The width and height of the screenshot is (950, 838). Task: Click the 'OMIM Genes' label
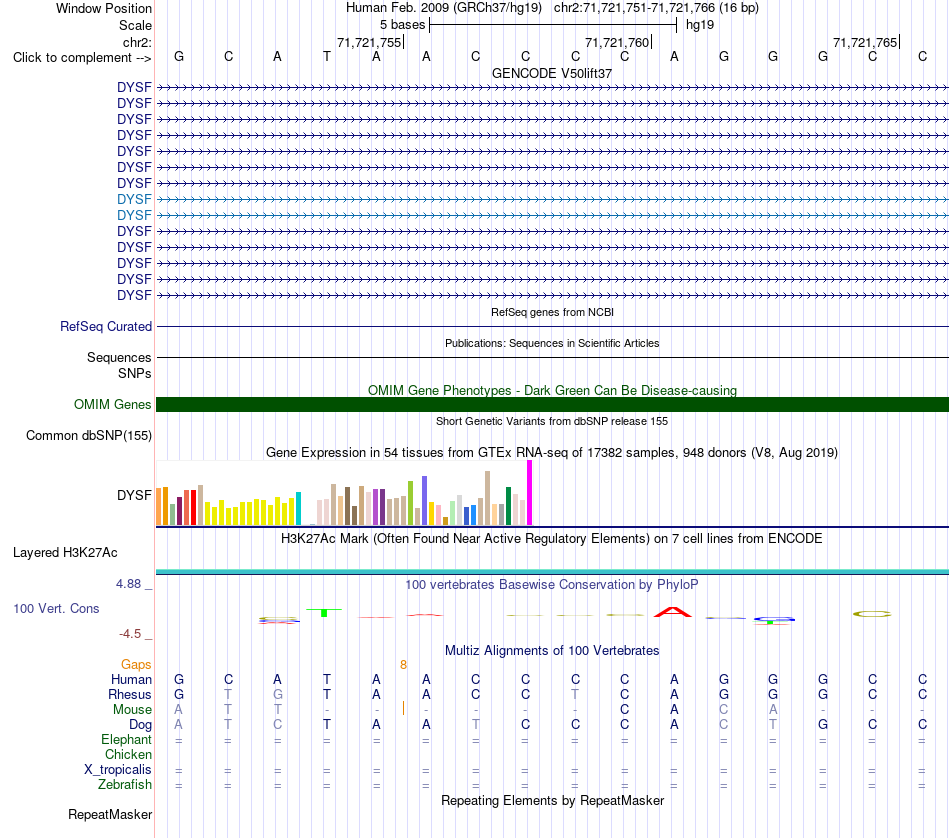tap(112, 404)
